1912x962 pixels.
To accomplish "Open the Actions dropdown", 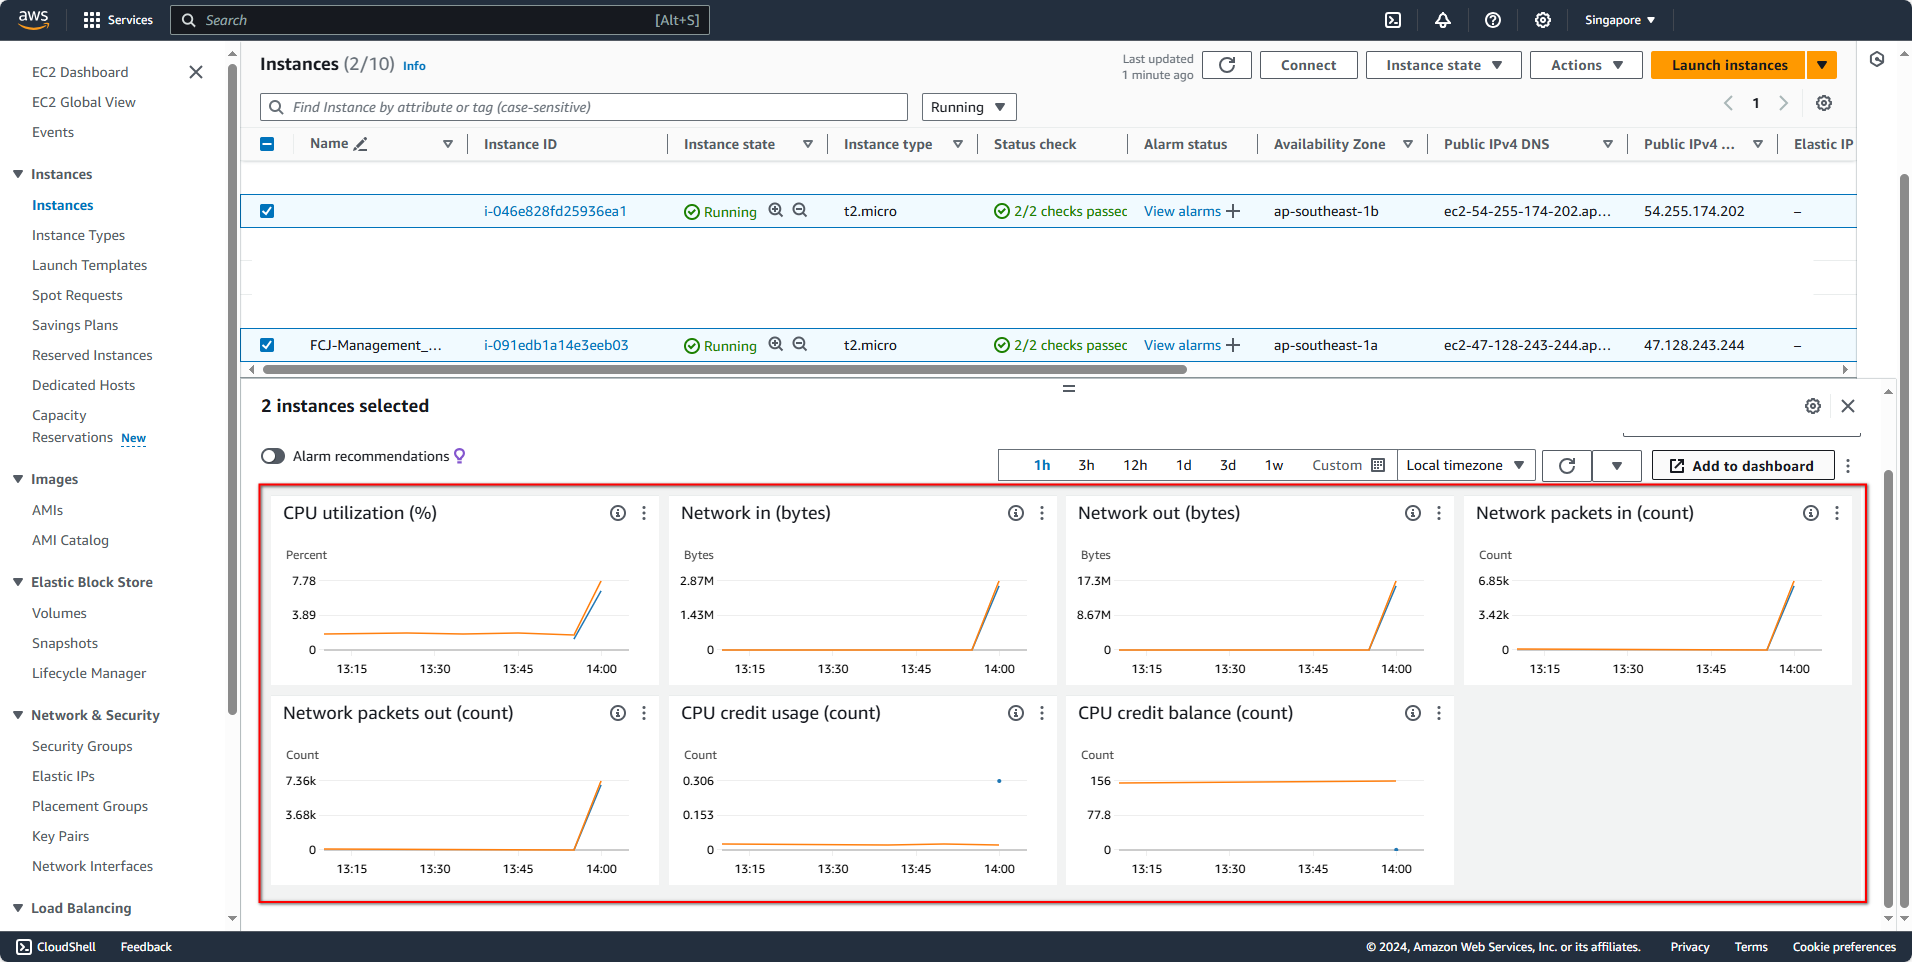I will (x=1586, y=65).
